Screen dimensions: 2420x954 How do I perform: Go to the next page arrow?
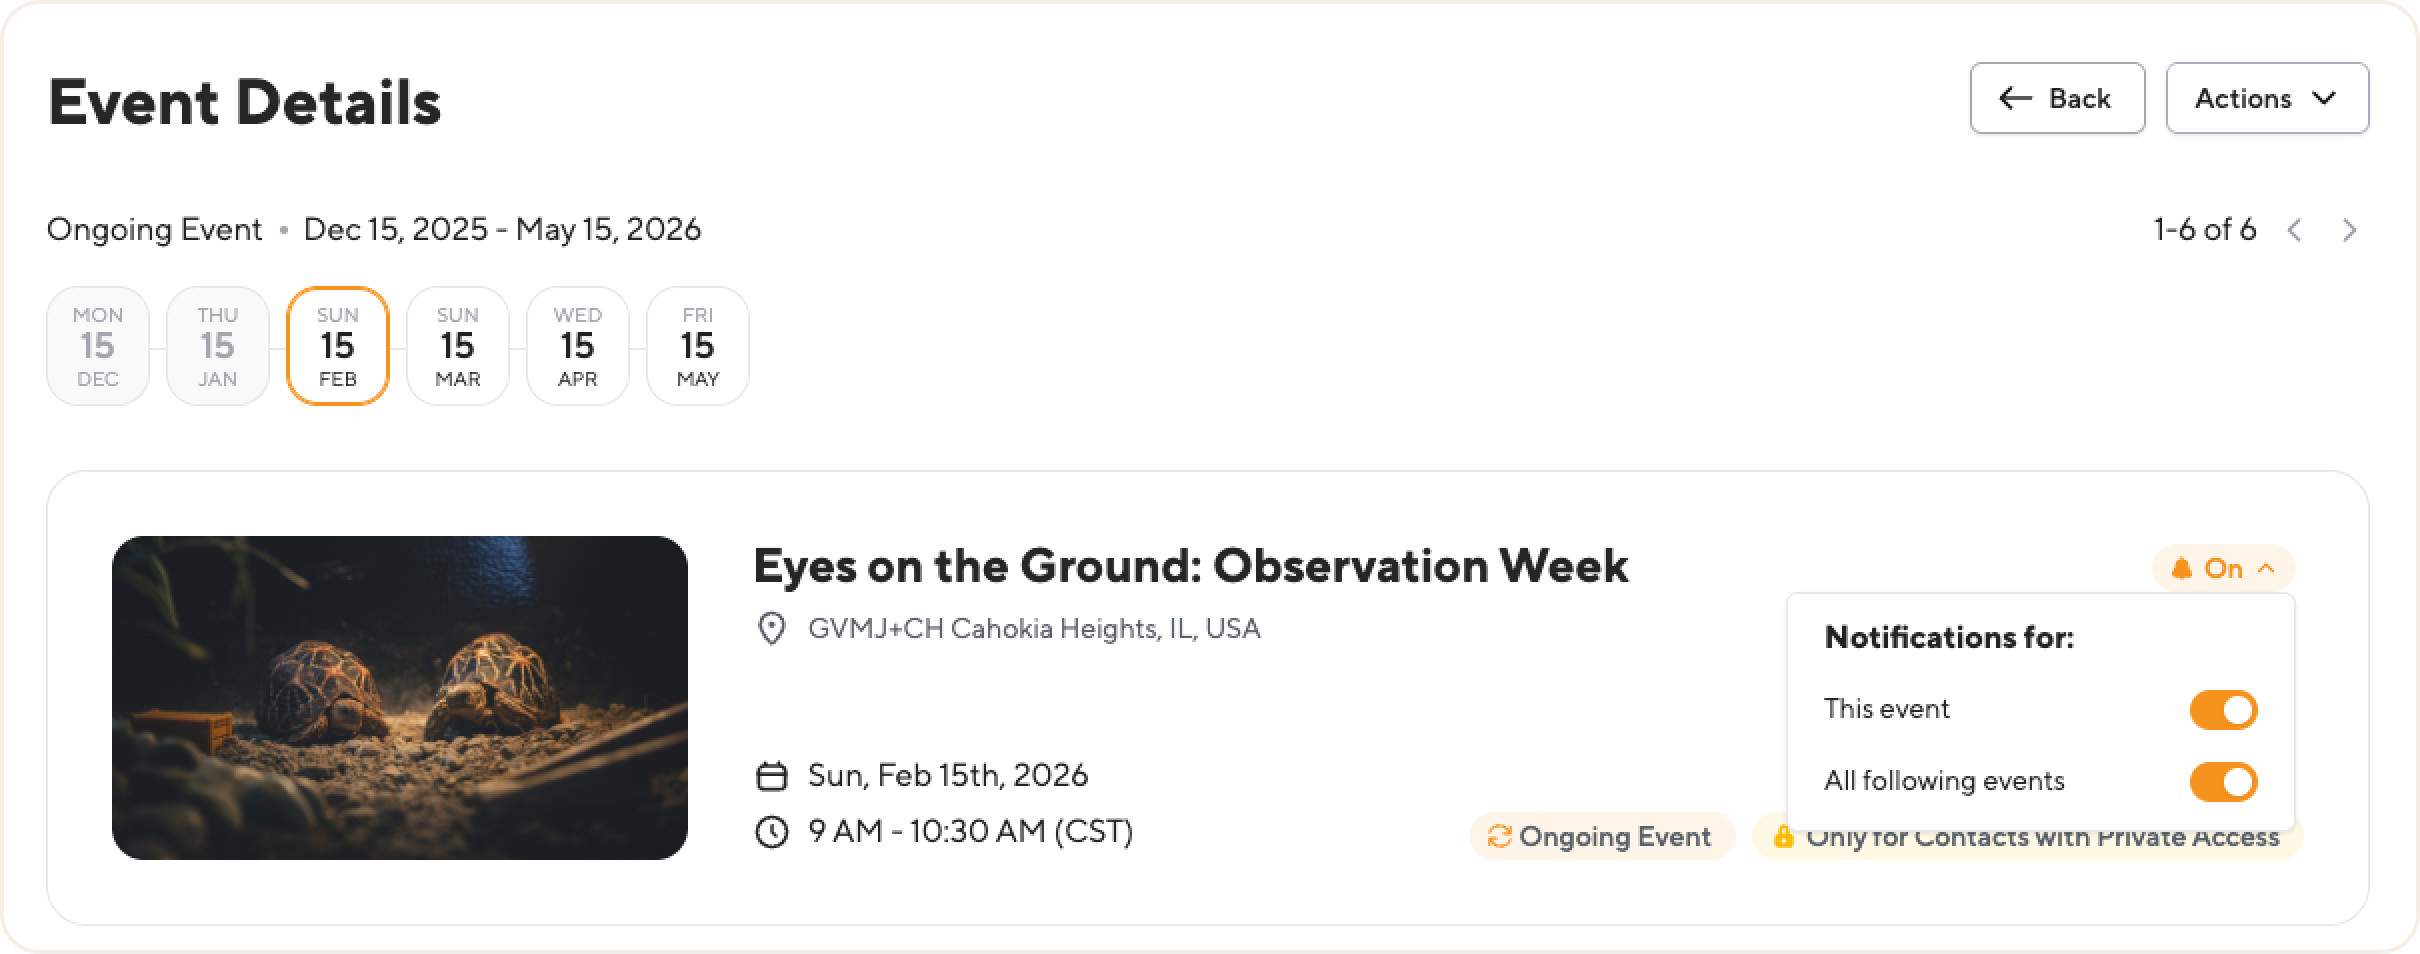point(2349,231)
